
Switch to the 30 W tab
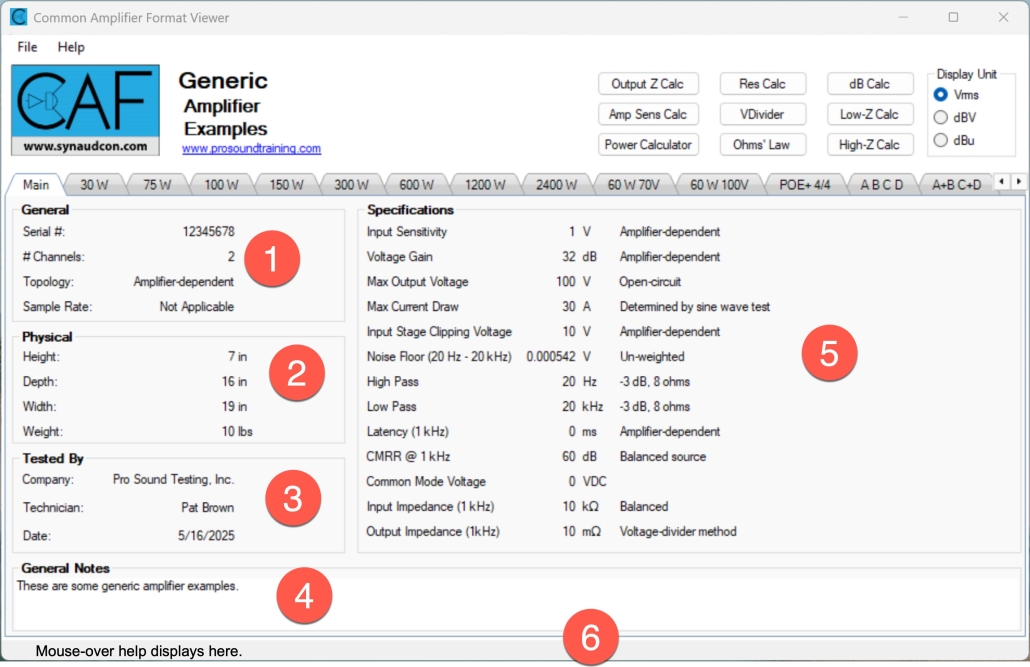94,185
